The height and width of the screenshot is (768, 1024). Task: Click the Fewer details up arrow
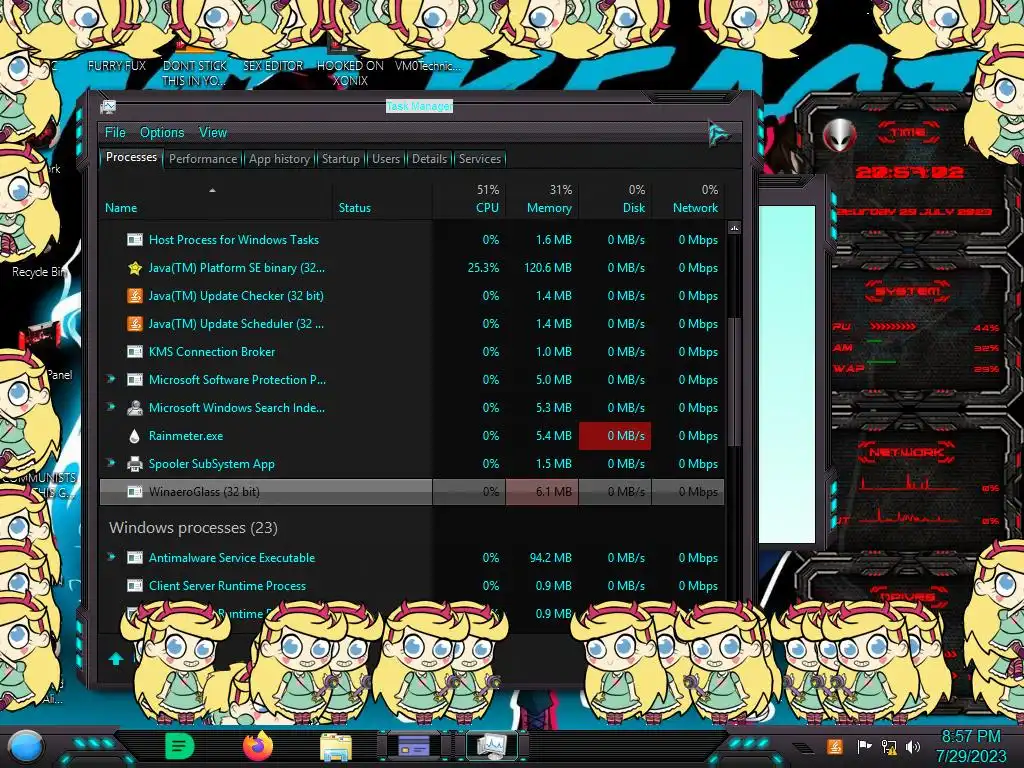(116, 658)
